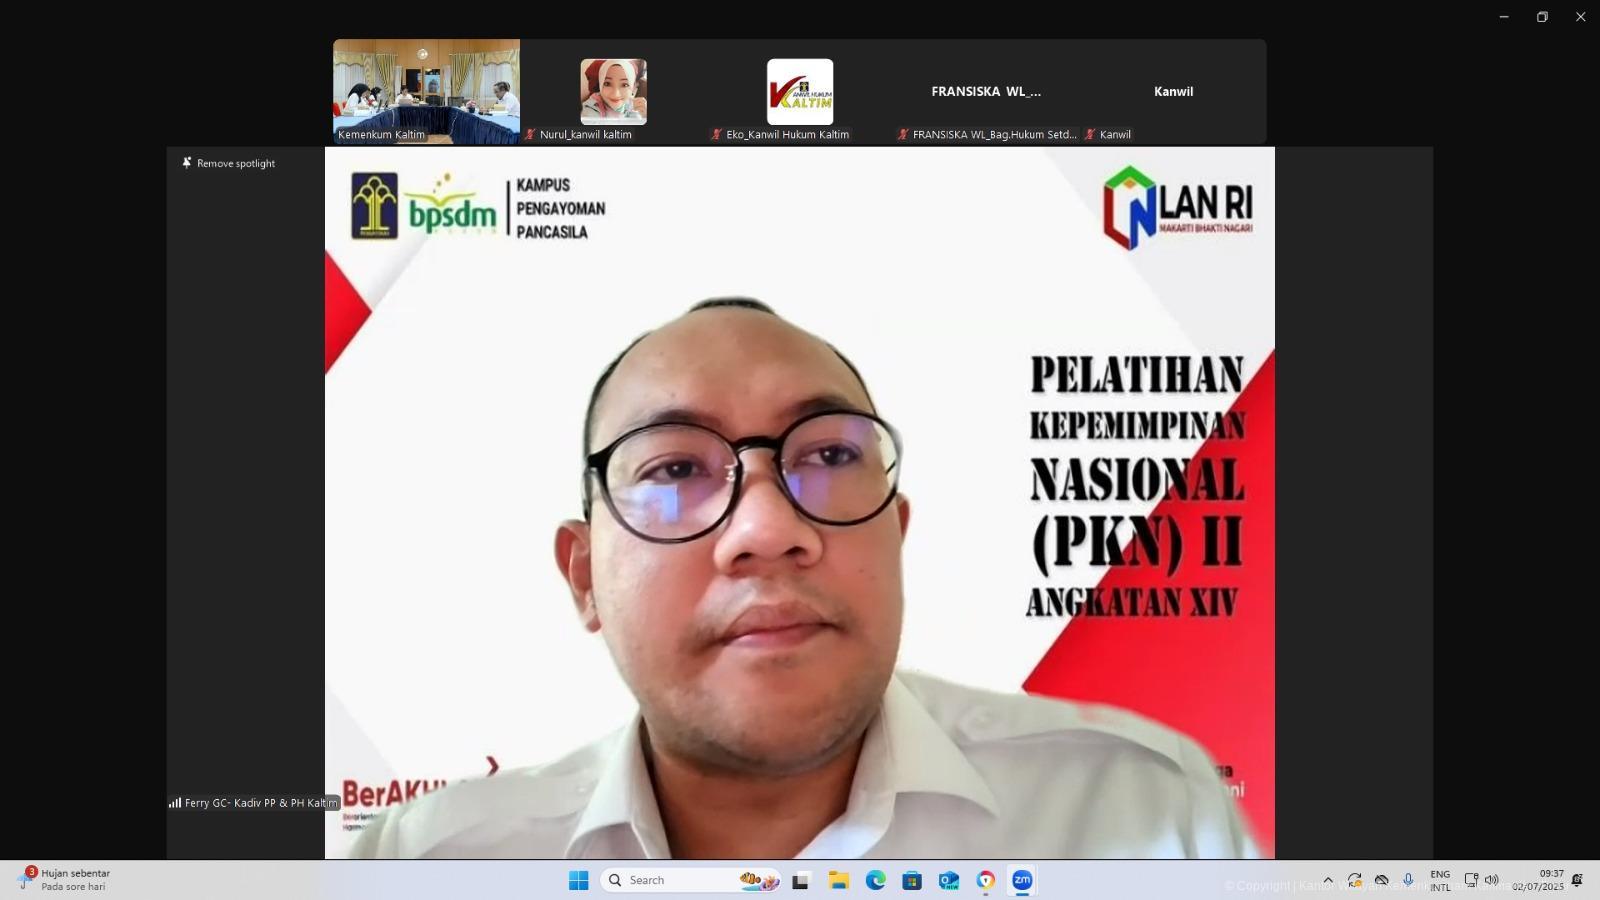The height and width of the screenshot is (900, 1600).
Task: Open the volume control in system tray
Action: [x=1492, y=880]
